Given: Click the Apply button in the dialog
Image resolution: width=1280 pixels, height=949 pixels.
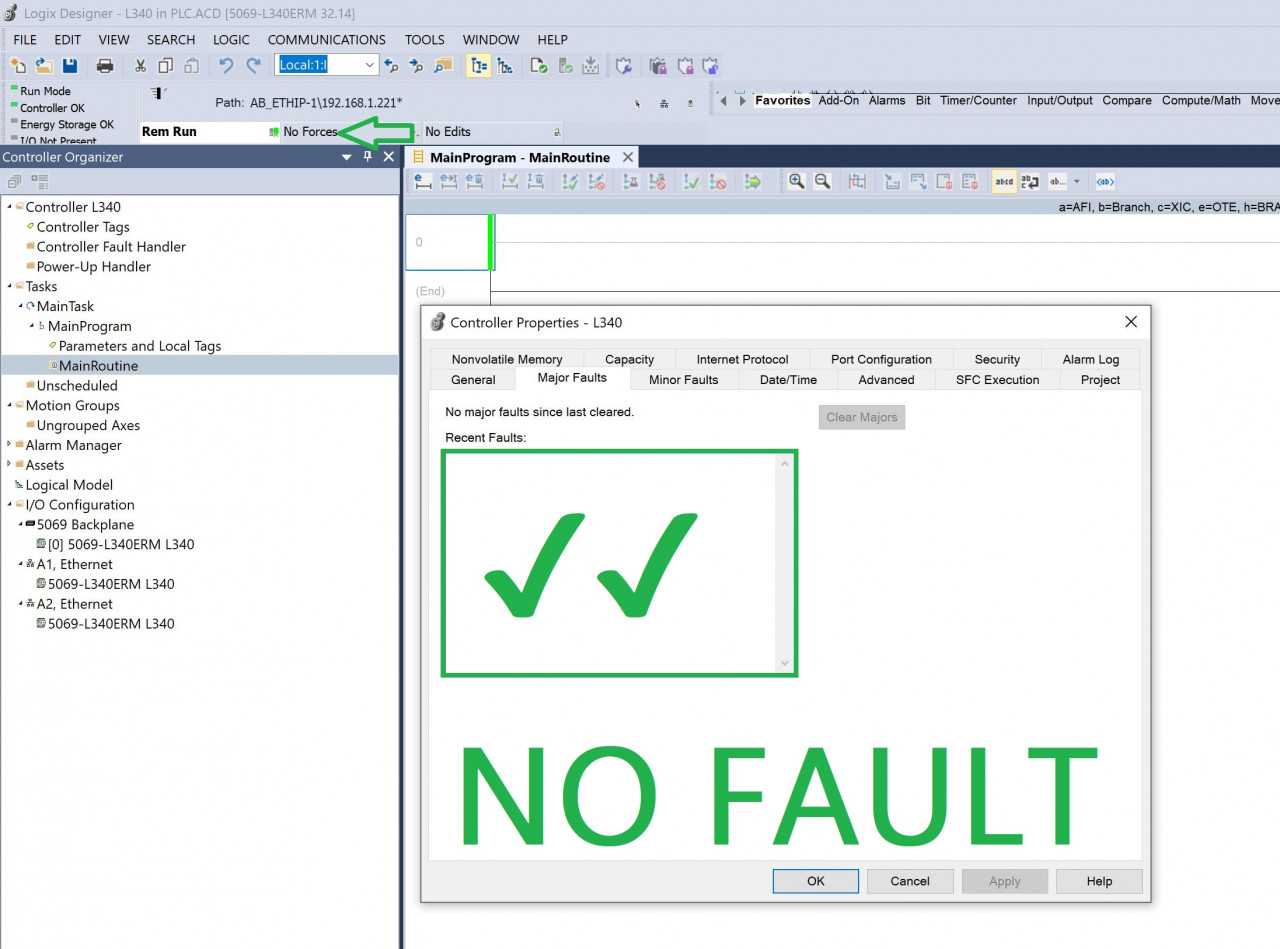Looking at the screenshot, I should (x=1005, y=881).
